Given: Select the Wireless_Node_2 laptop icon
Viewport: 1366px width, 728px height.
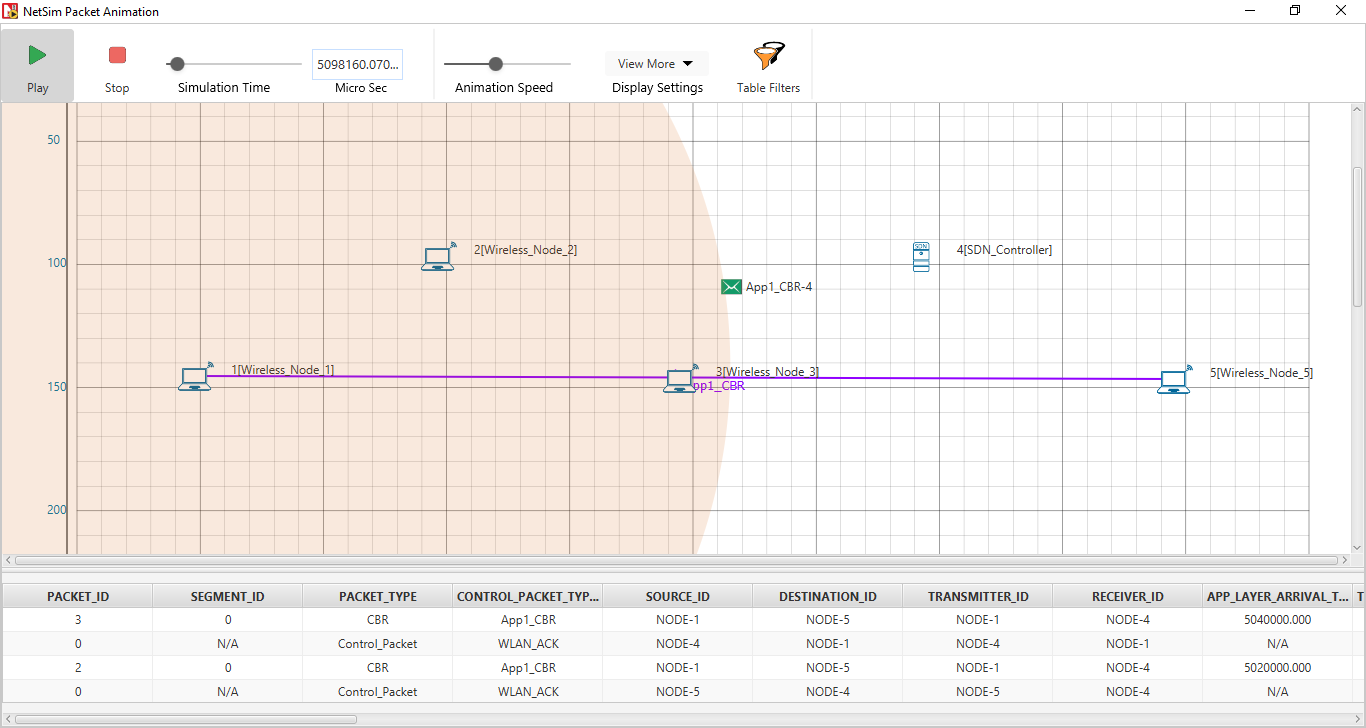Looking at the screenshot, I should tap(437, 258).
